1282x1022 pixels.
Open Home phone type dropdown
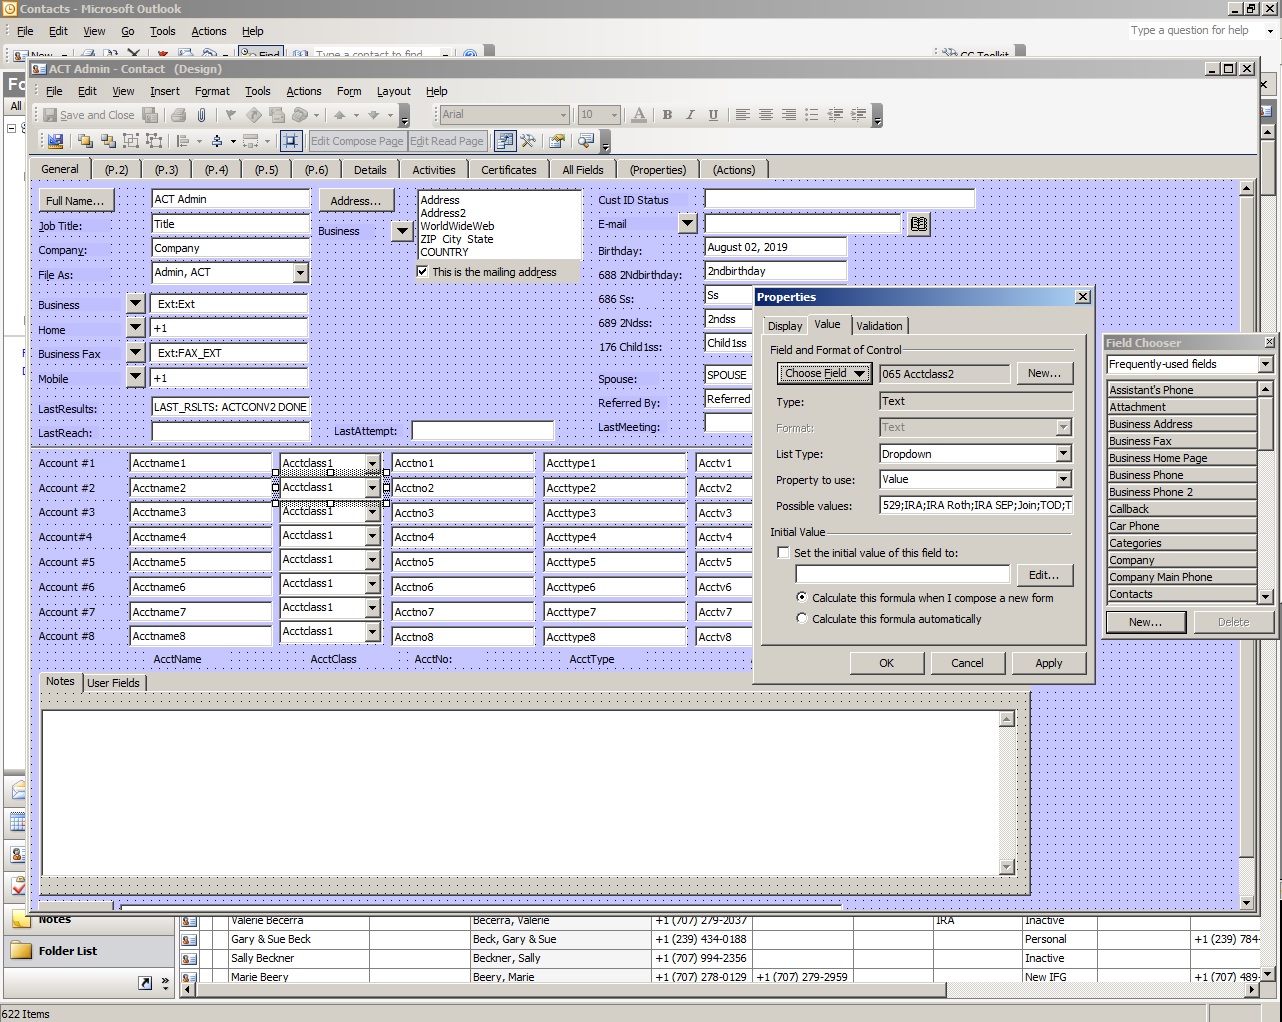(x=136, y=328)
